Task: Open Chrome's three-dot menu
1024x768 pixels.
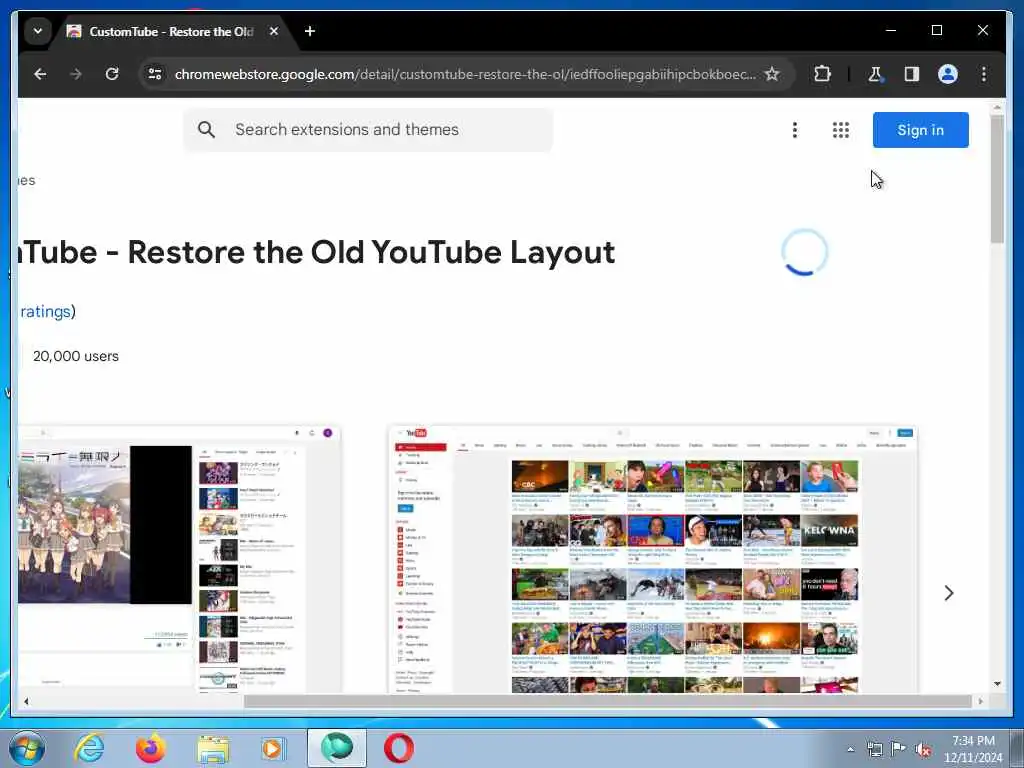Action: pyautogui.click(x=984, y=74)
